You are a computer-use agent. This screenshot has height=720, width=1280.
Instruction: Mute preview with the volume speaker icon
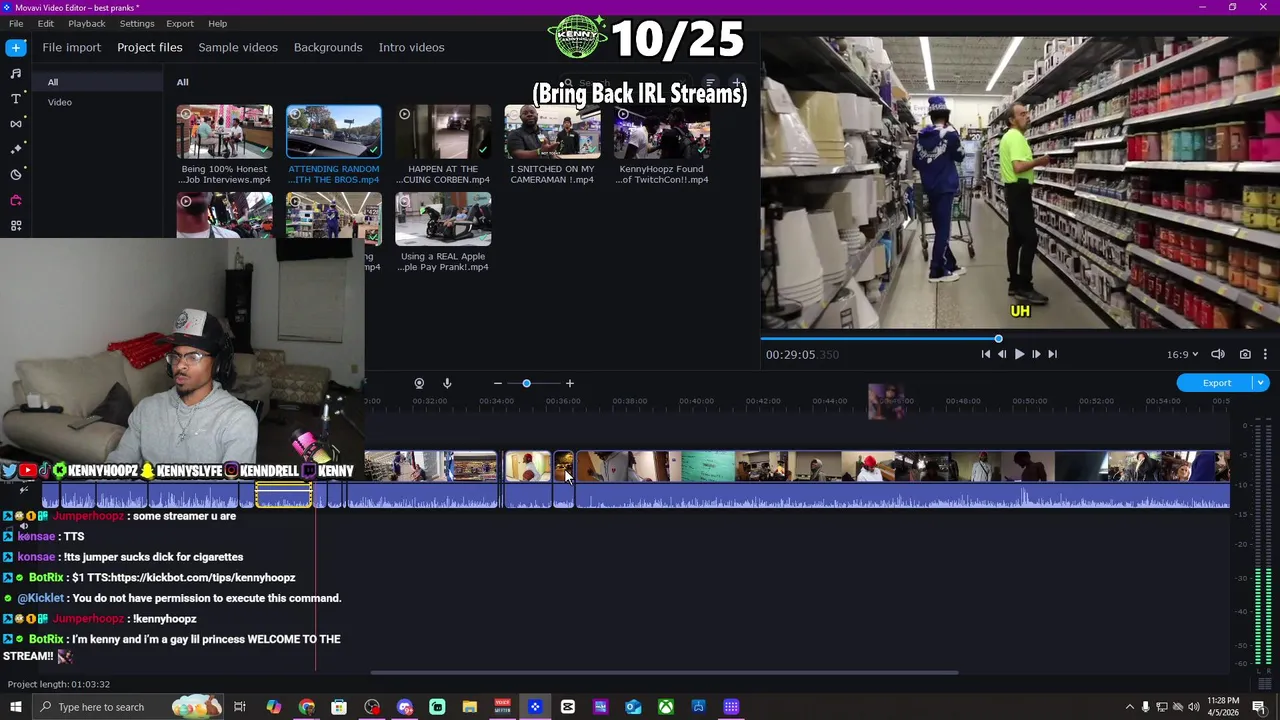(1218, 354)
